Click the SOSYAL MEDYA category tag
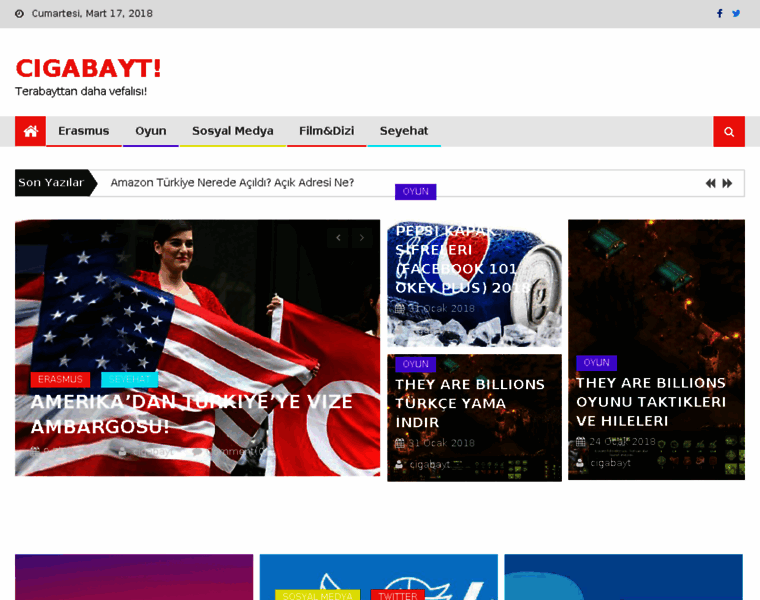Viewport: 760px width, 600px height. click(x=317, y=595)
